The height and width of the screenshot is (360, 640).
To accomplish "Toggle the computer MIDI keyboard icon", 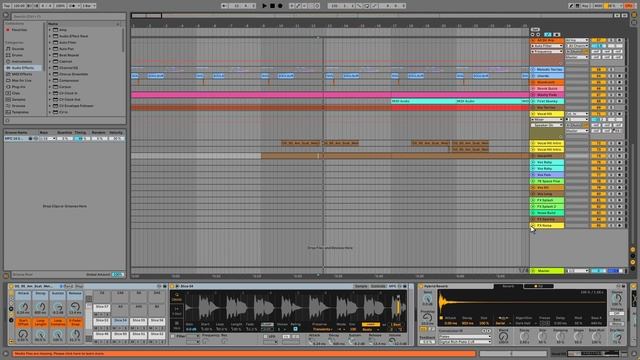I will pos(578,6).
